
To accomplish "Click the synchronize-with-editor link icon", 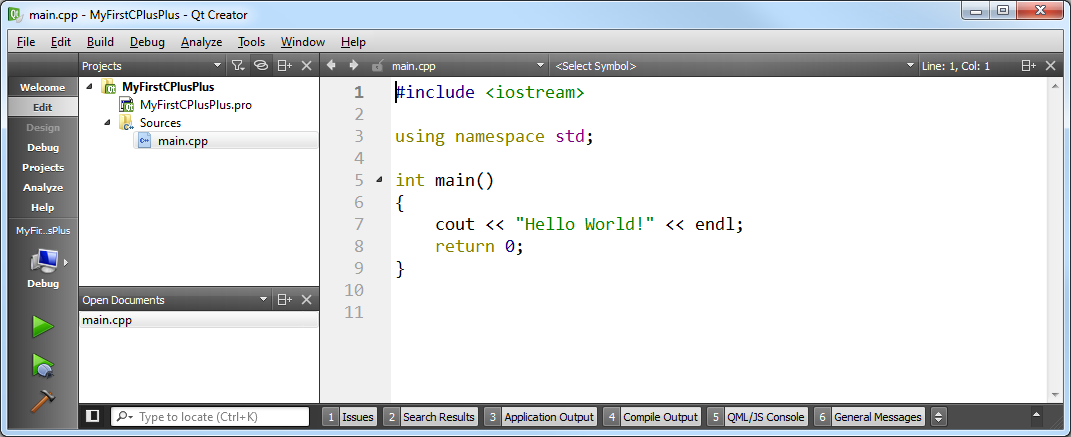I will (x=261, y=66).
